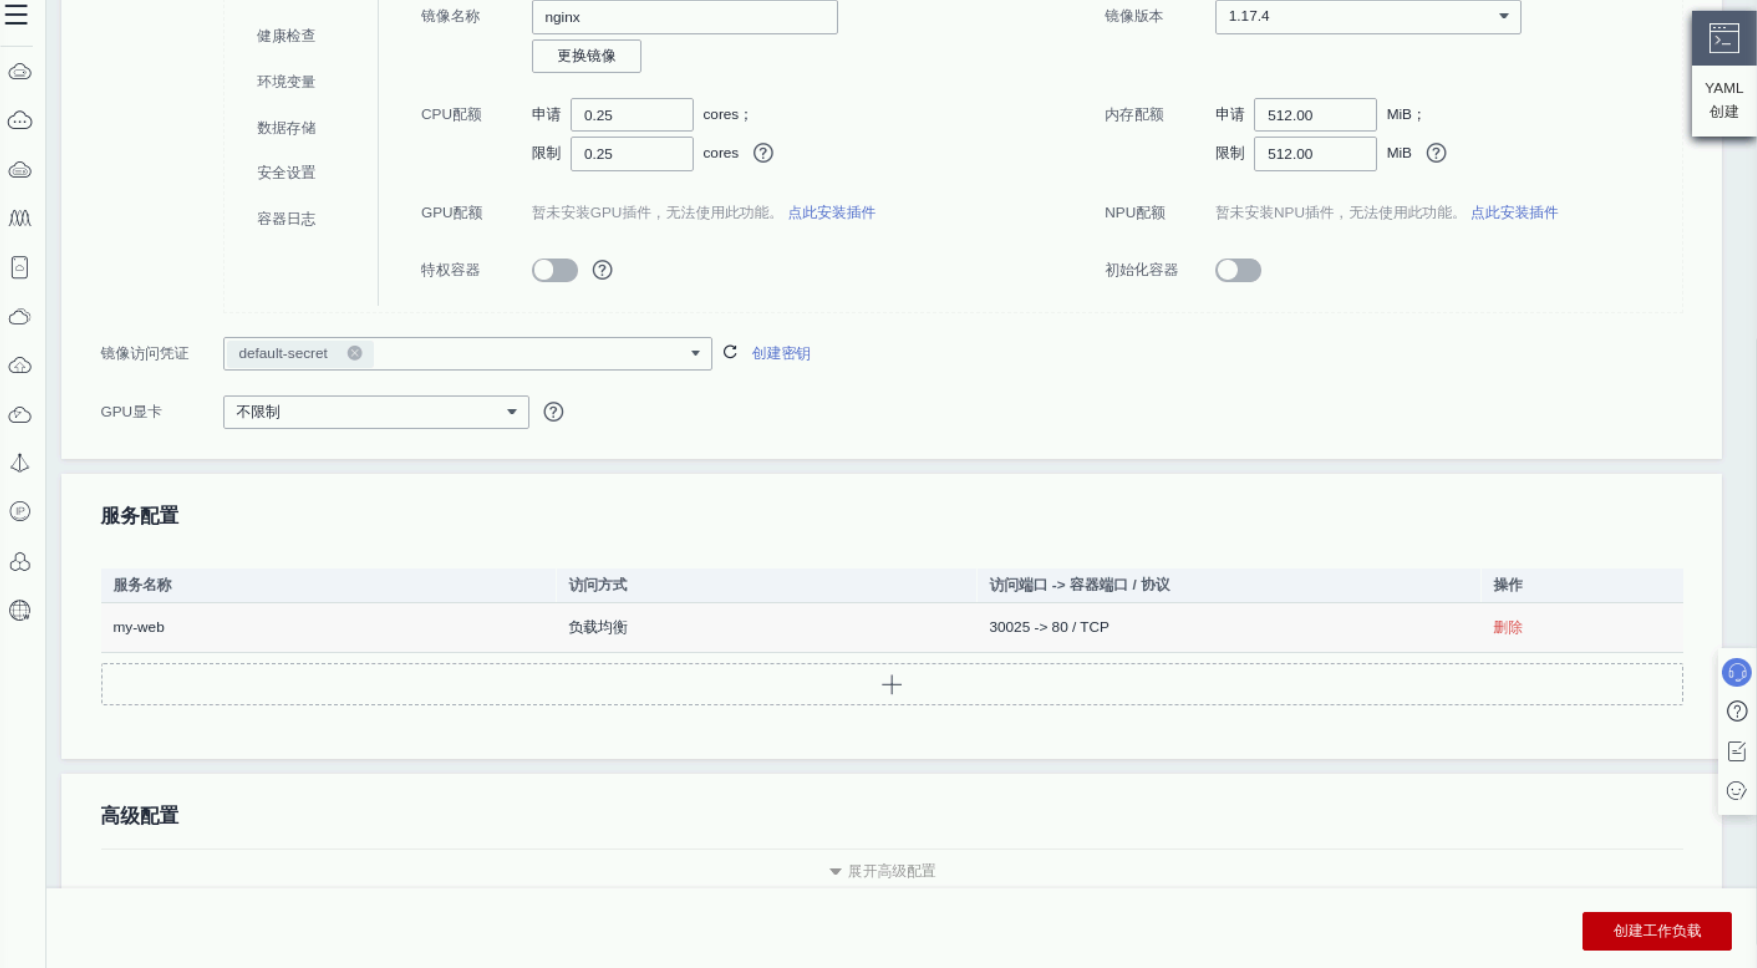Open the hamburger navigation menu

[x=17, y=15]
